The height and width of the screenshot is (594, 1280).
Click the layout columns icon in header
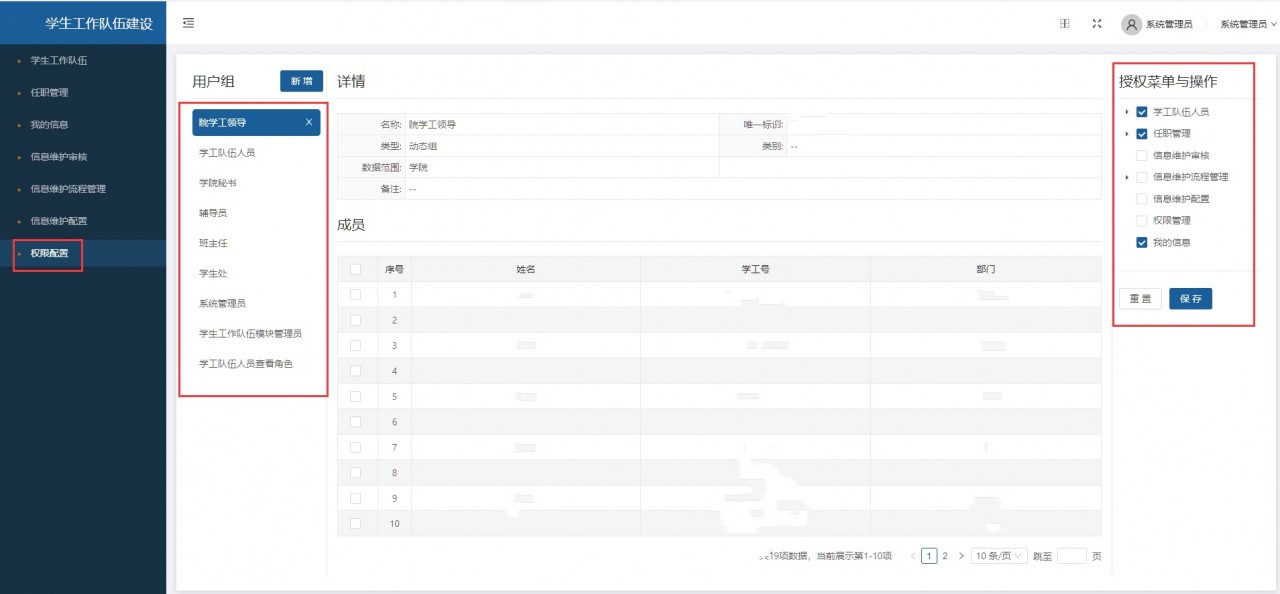(x=1065, y=24)
